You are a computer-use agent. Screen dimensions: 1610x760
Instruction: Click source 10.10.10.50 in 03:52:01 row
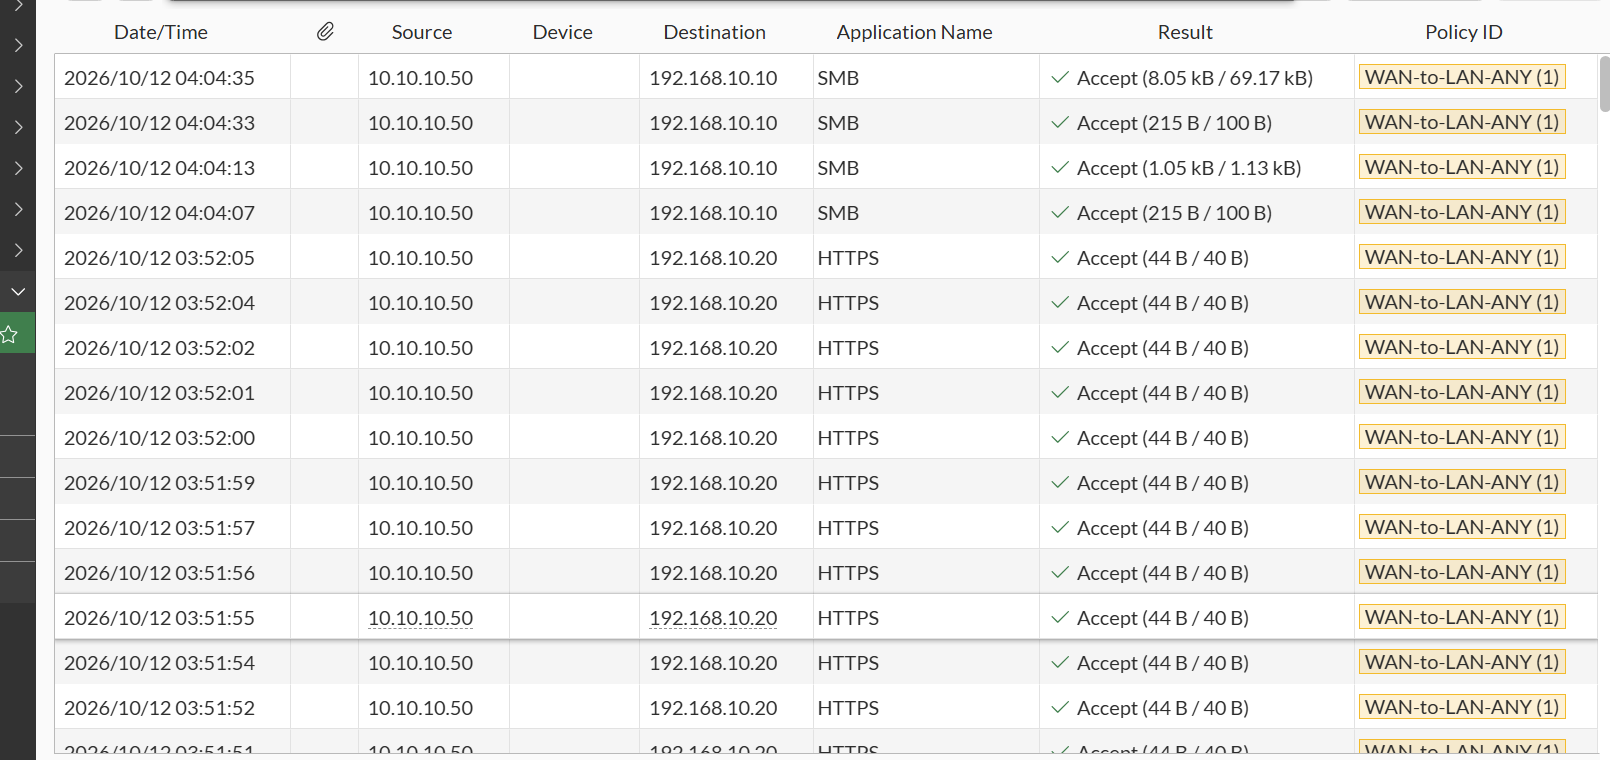421,393
